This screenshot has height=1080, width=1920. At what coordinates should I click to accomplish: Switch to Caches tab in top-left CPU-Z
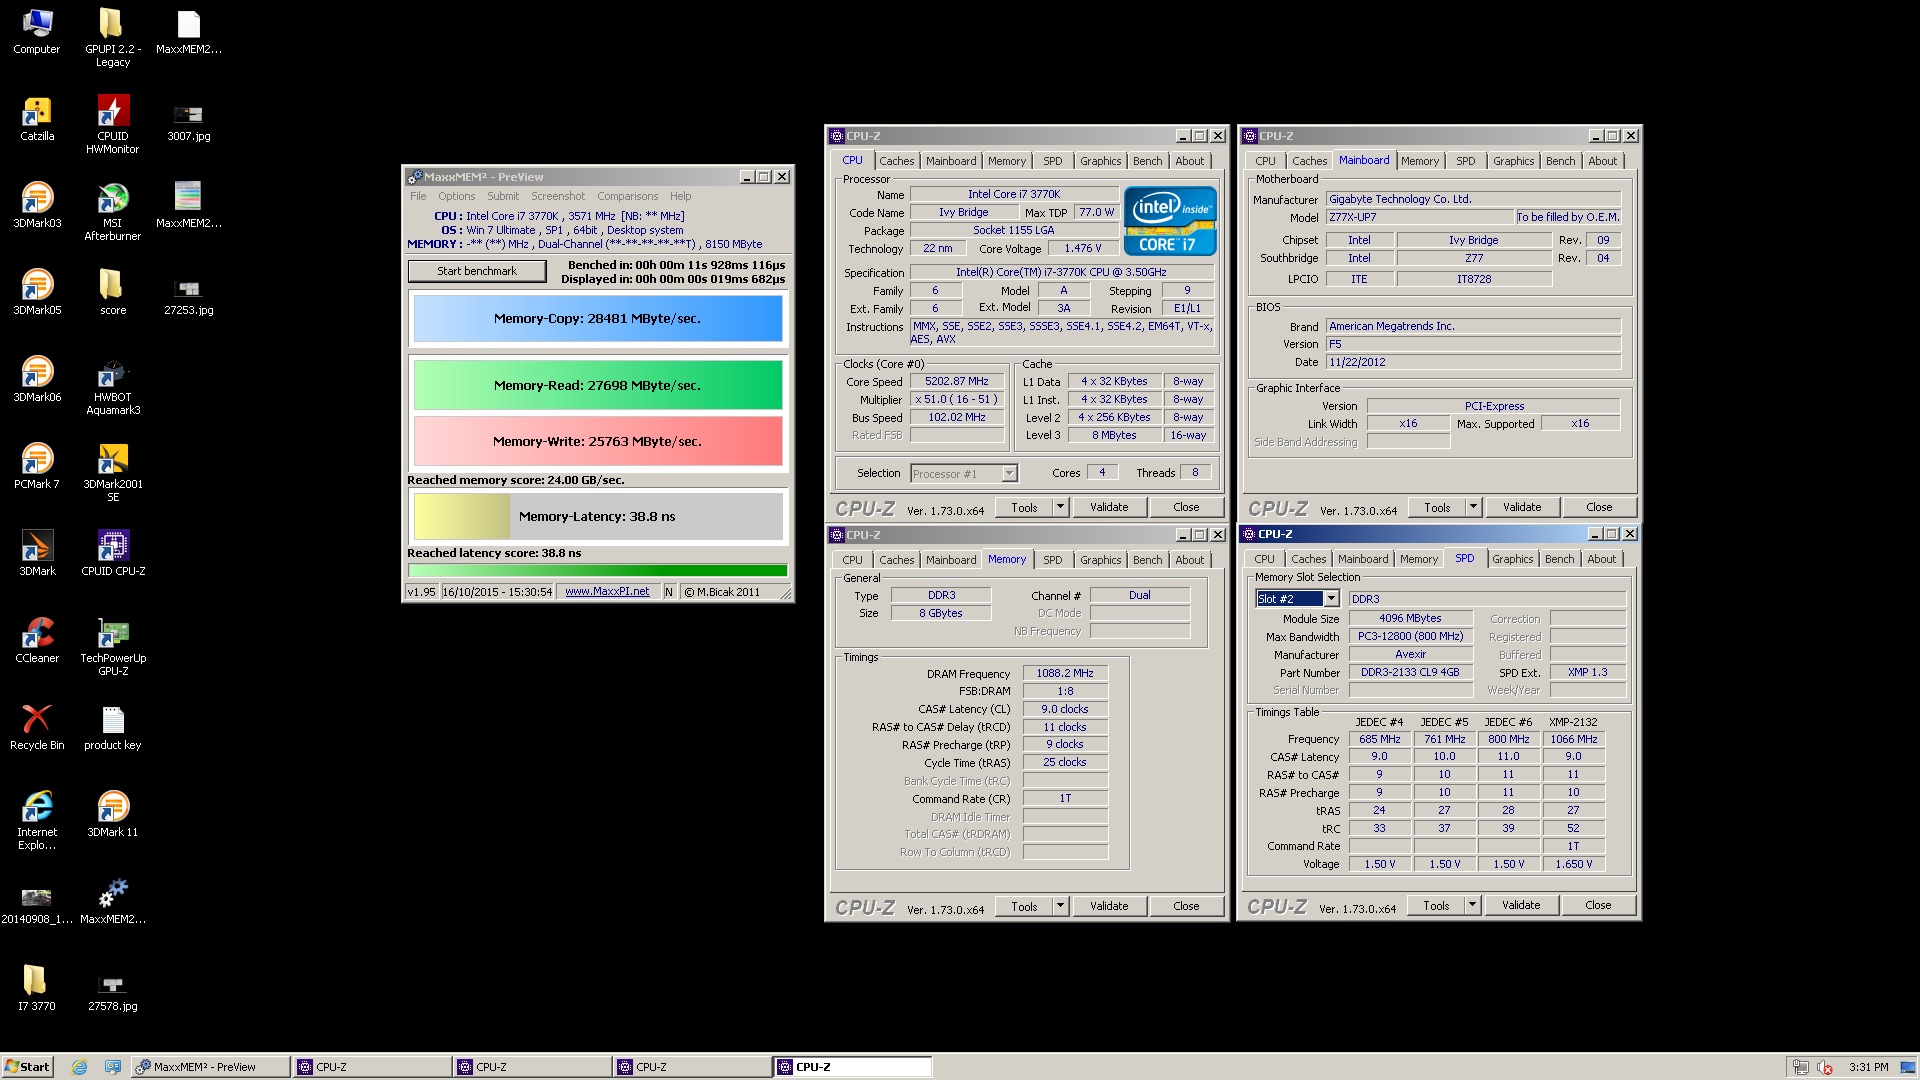[897, 161]
